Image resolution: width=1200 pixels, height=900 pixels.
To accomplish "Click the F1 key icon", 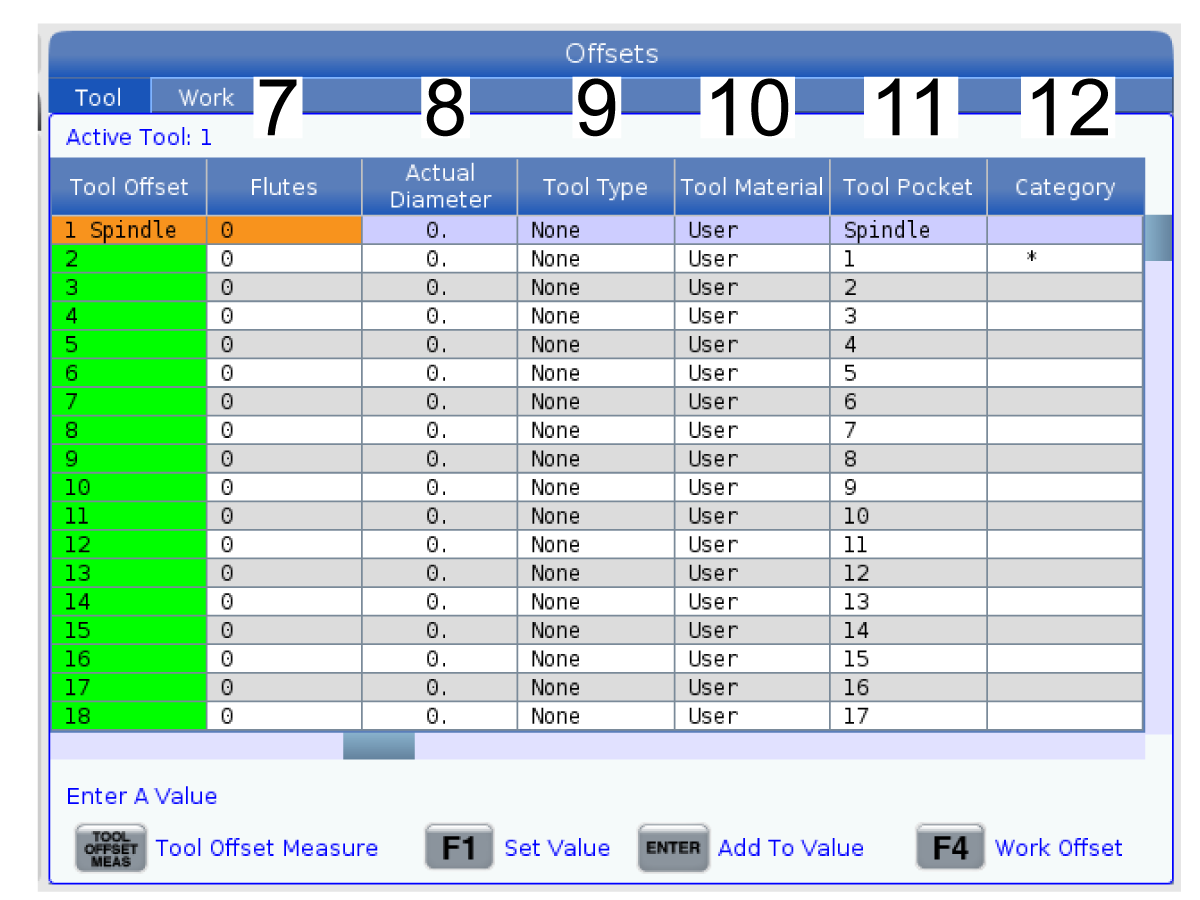I will pos(460,848).
